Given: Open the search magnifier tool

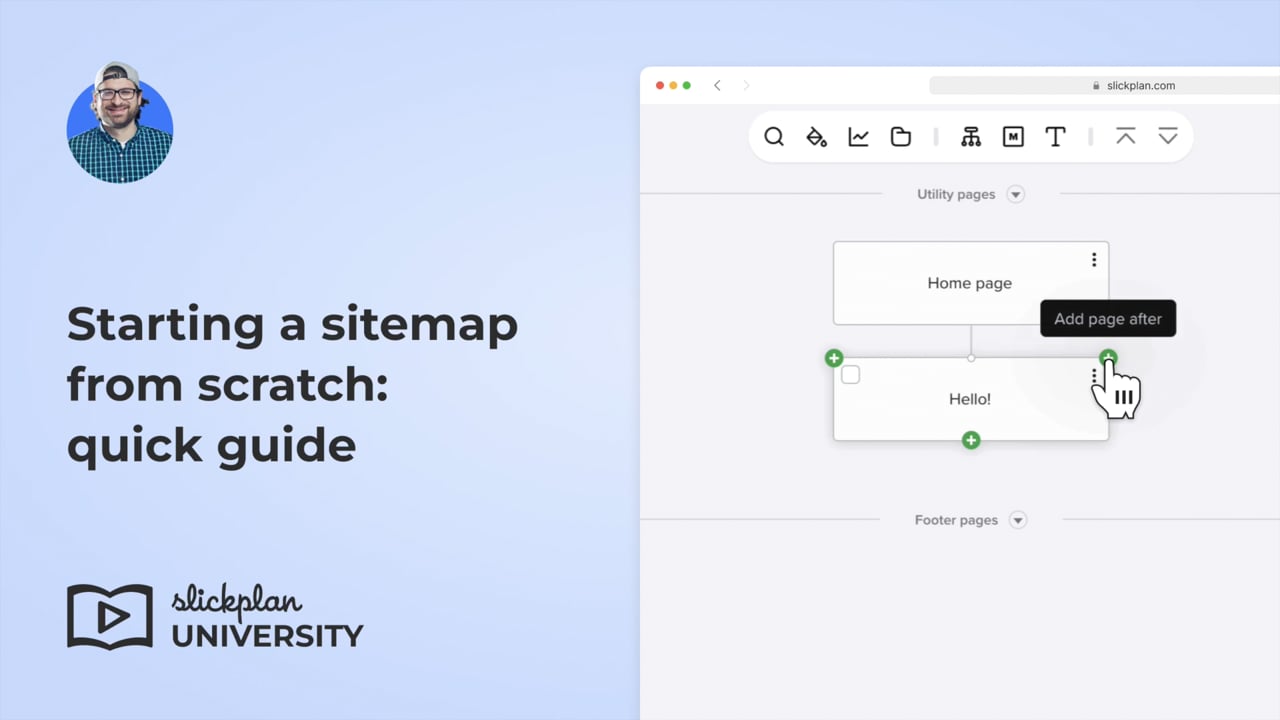Looking at the screenshot, I should (x=774, y=137).
